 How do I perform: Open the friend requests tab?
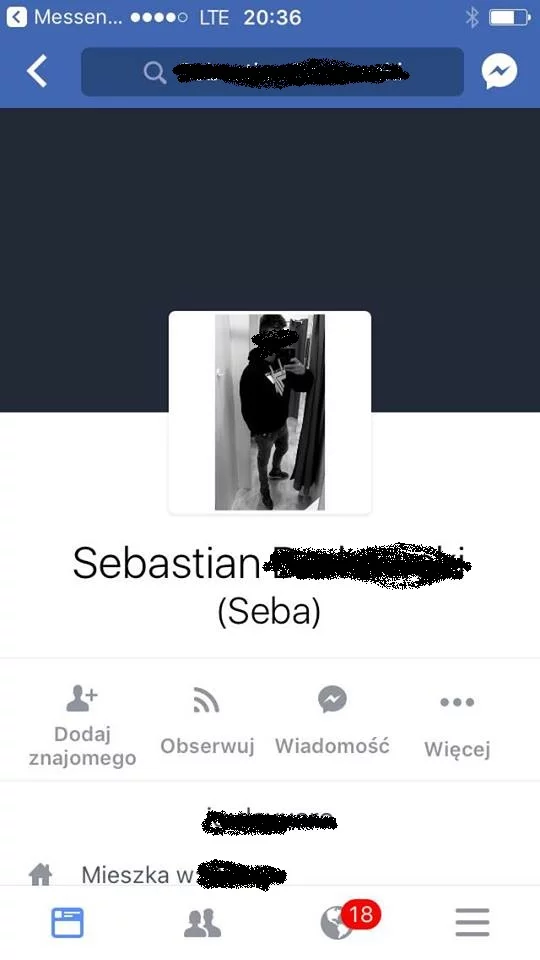203,923
